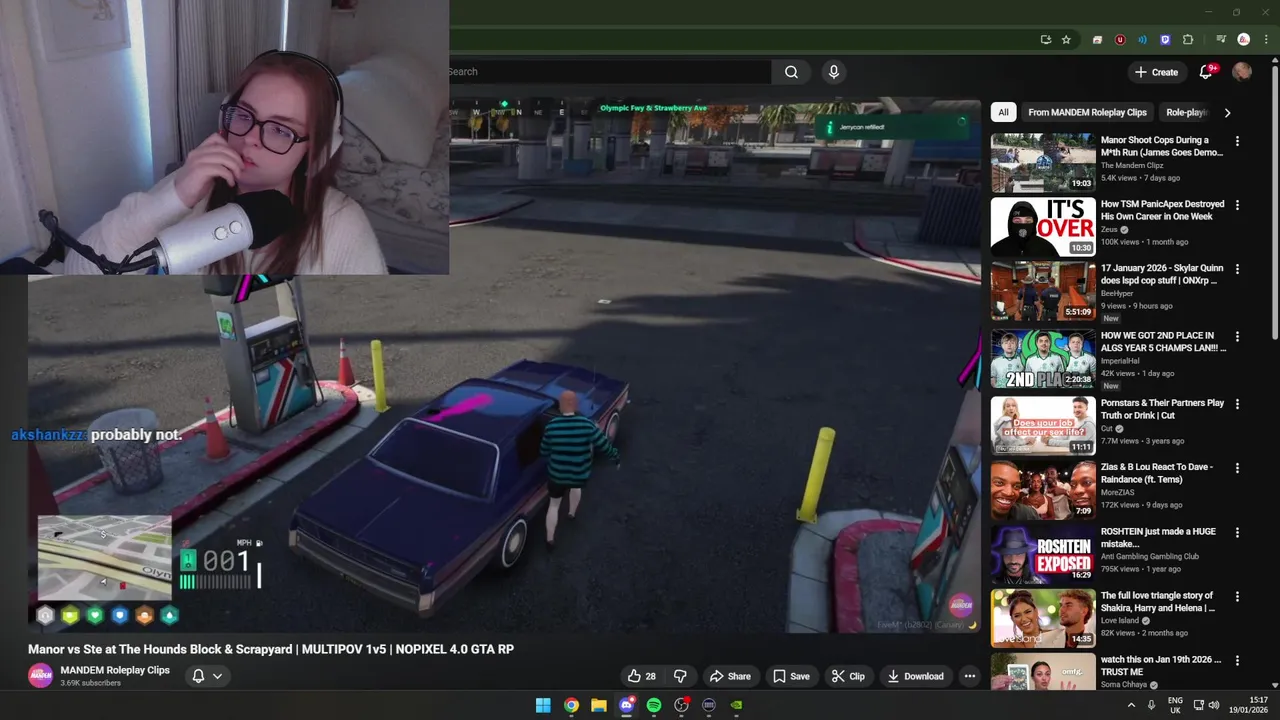Open ROSHTEIN EXPOSED thumbnail
Viewport: 1280px width, 720px height.
coord(1043,553)
